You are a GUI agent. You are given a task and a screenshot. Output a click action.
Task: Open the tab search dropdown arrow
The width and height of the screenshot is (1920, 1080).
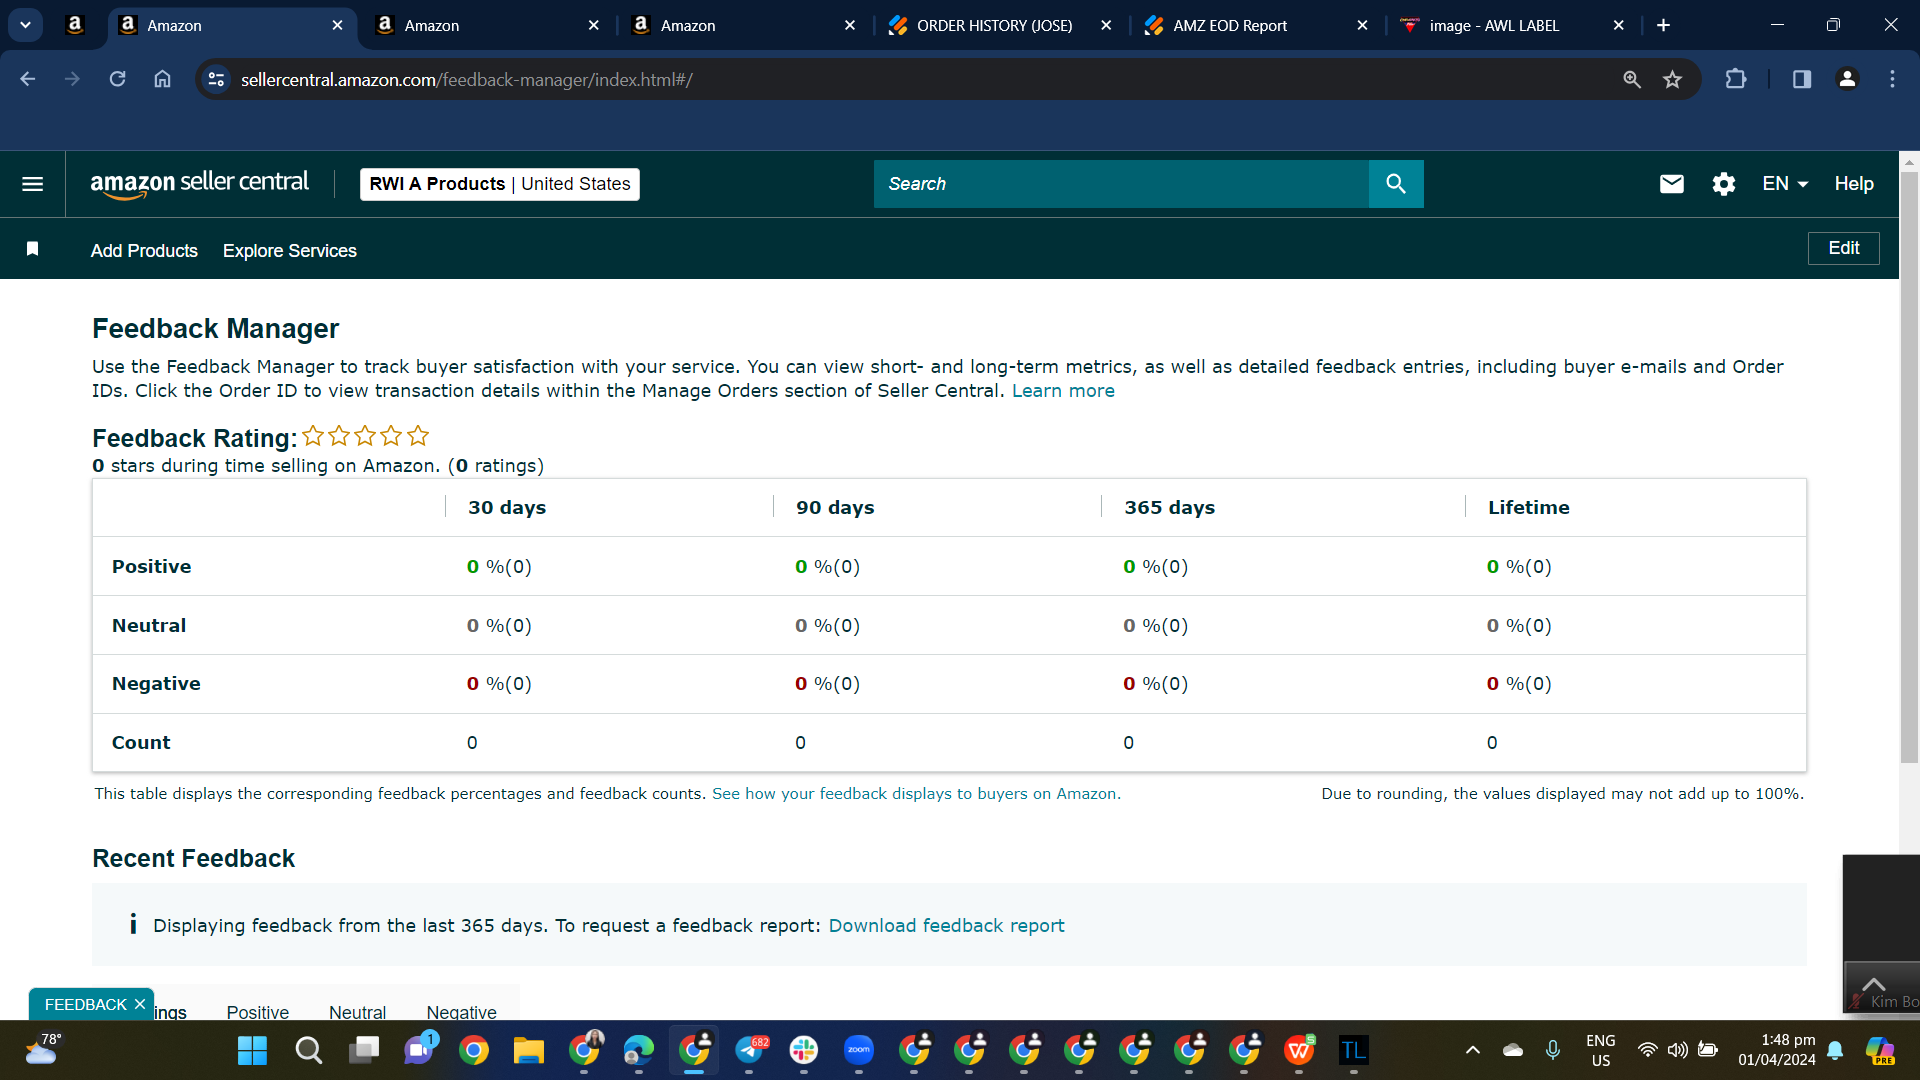click(25, 25)
